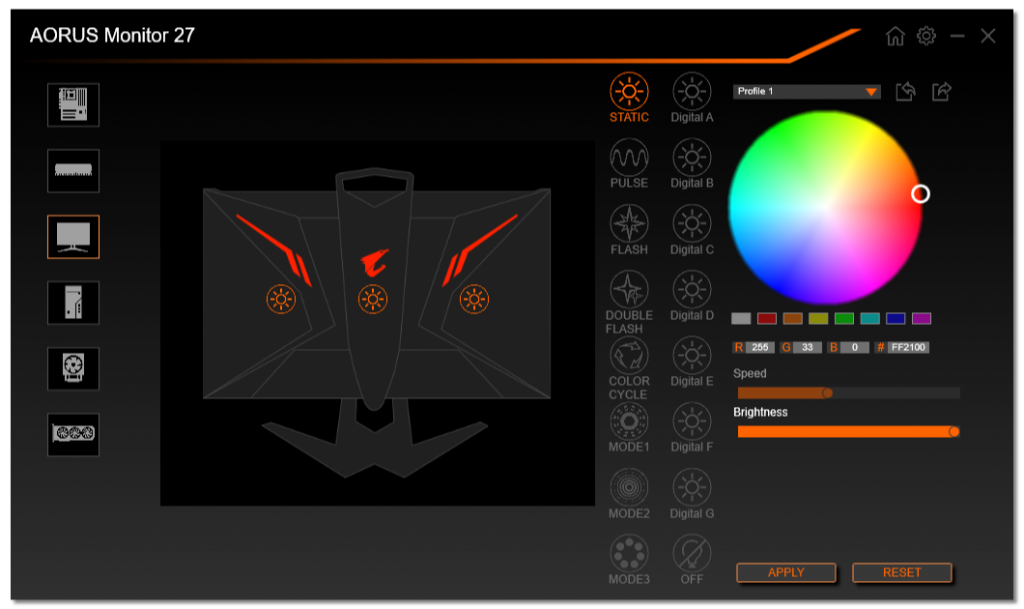Open the monitor device in sidebar
1024x609 pixels.
[73, 236]
